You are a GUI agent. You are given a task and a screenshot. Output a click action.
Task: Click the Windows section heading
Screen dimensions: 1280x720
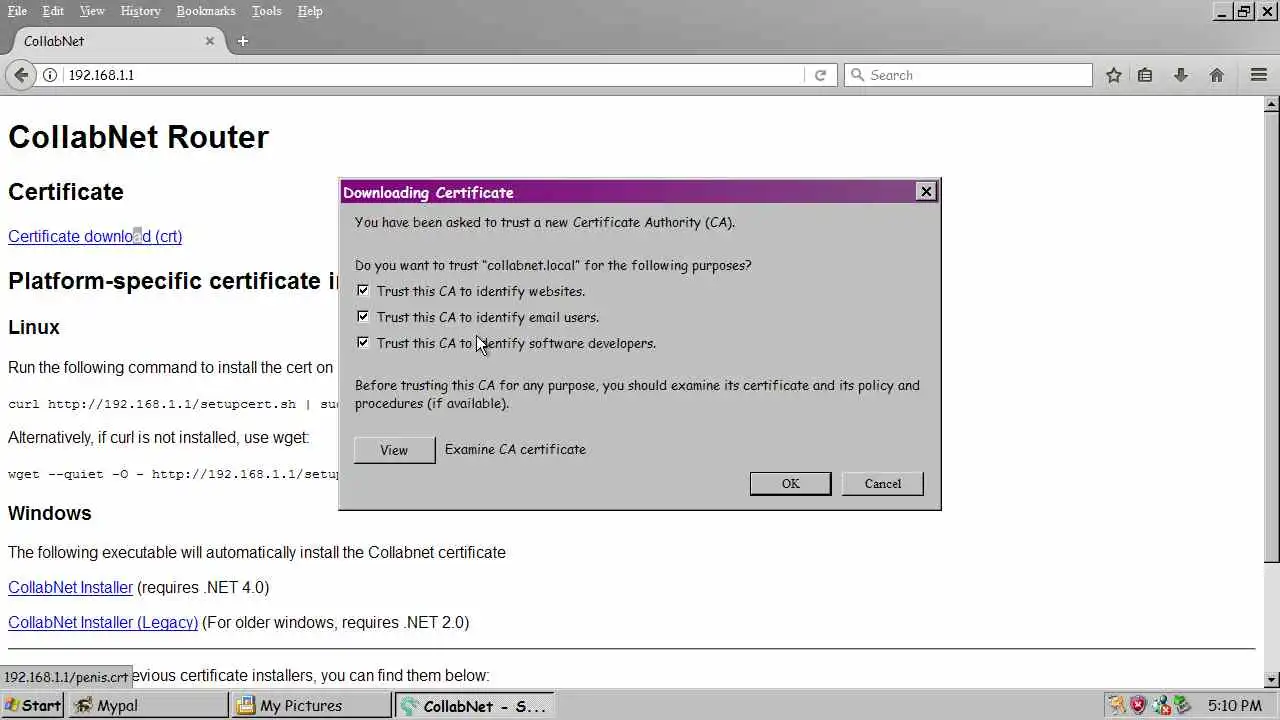point(49,513)
